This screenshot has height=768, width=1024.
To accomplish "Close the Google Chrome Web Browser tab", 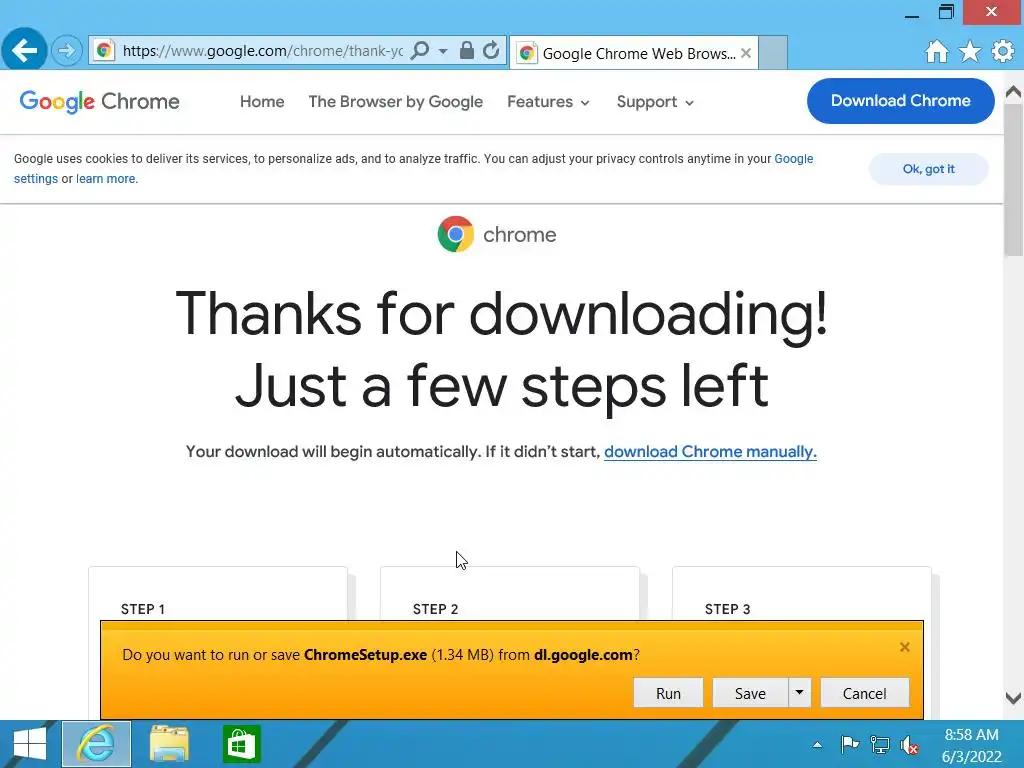I will [746, 53].
